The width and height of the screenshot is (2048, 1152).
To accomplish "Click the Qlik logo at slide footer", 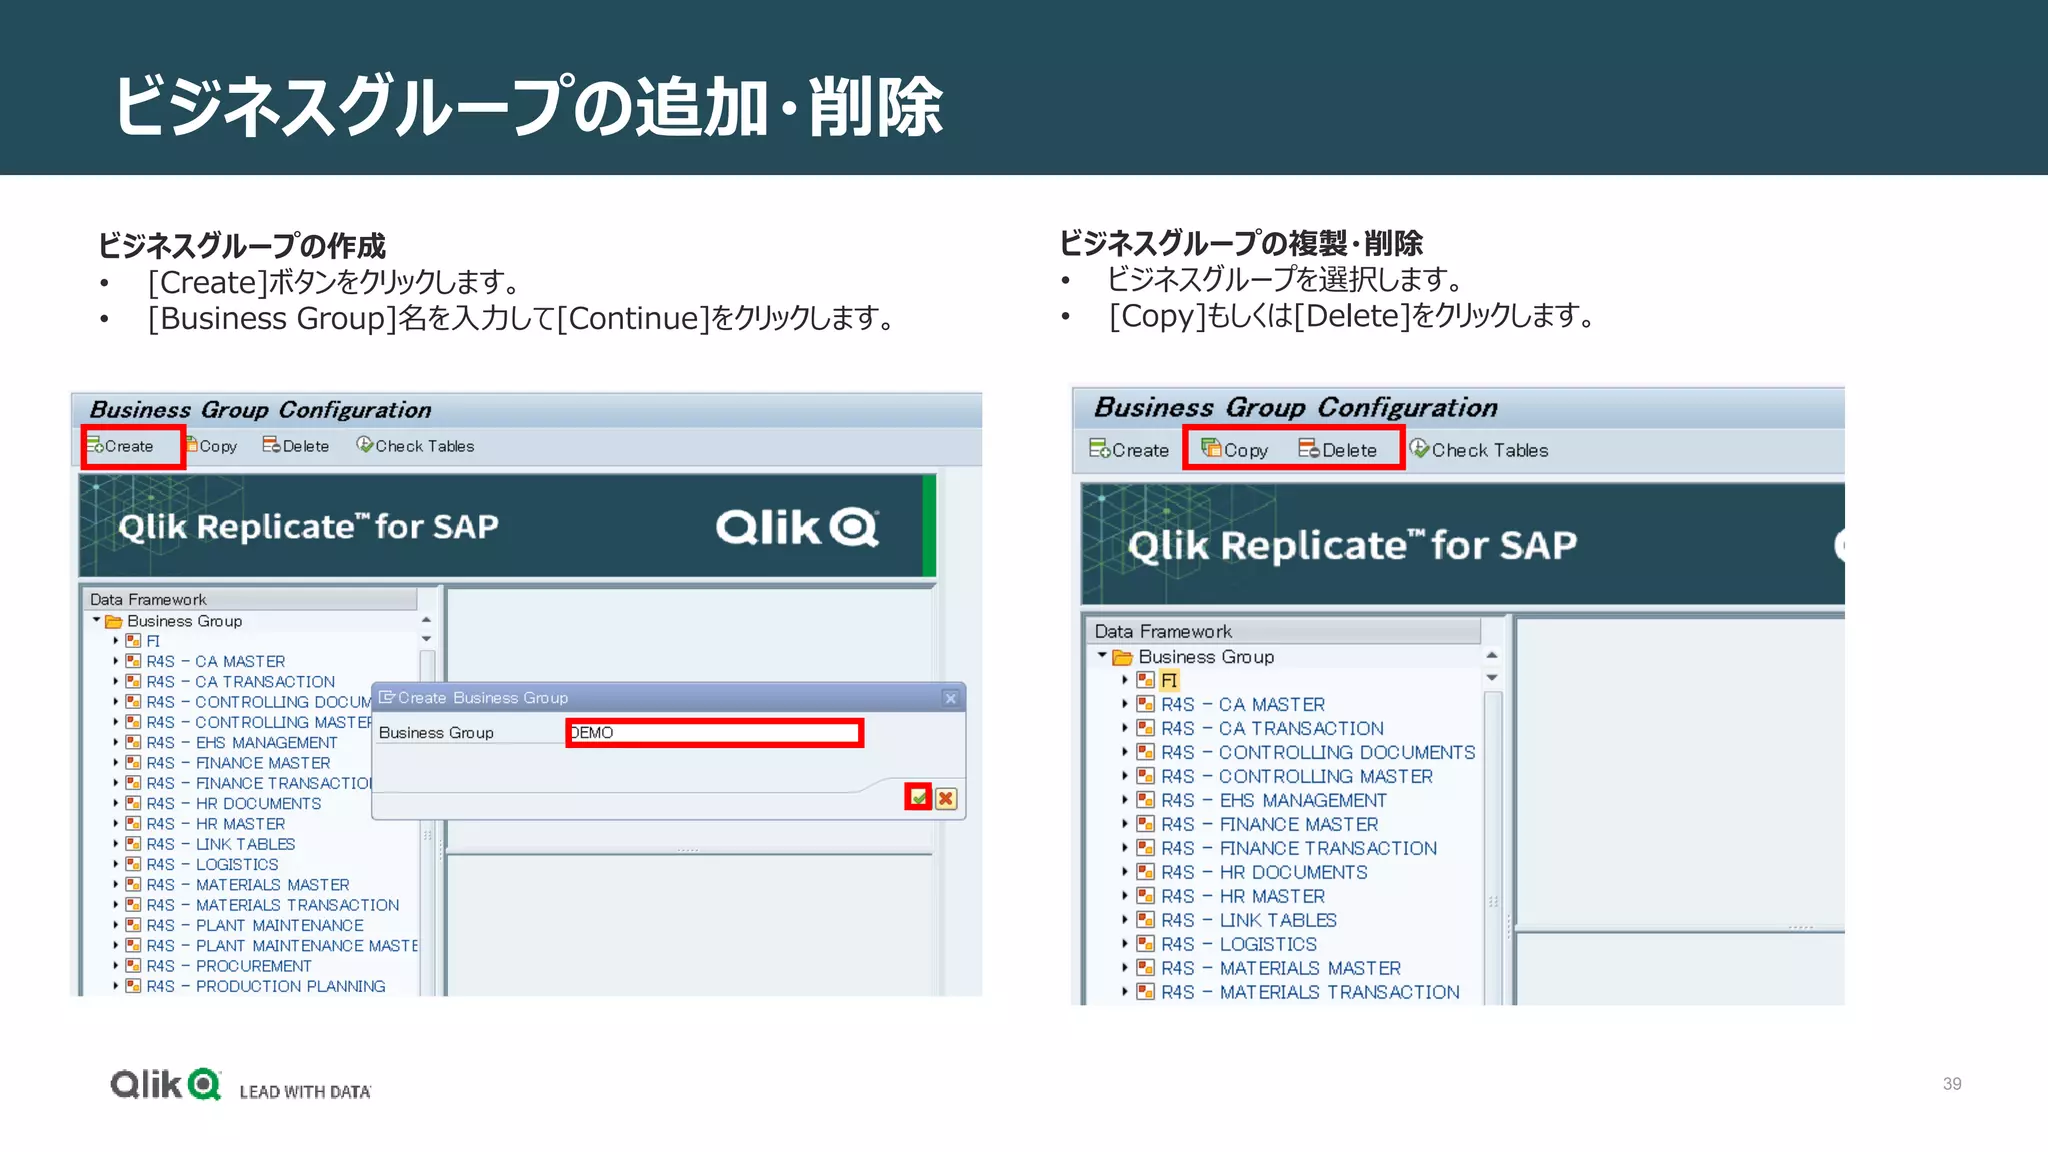I will point(165,1085).
